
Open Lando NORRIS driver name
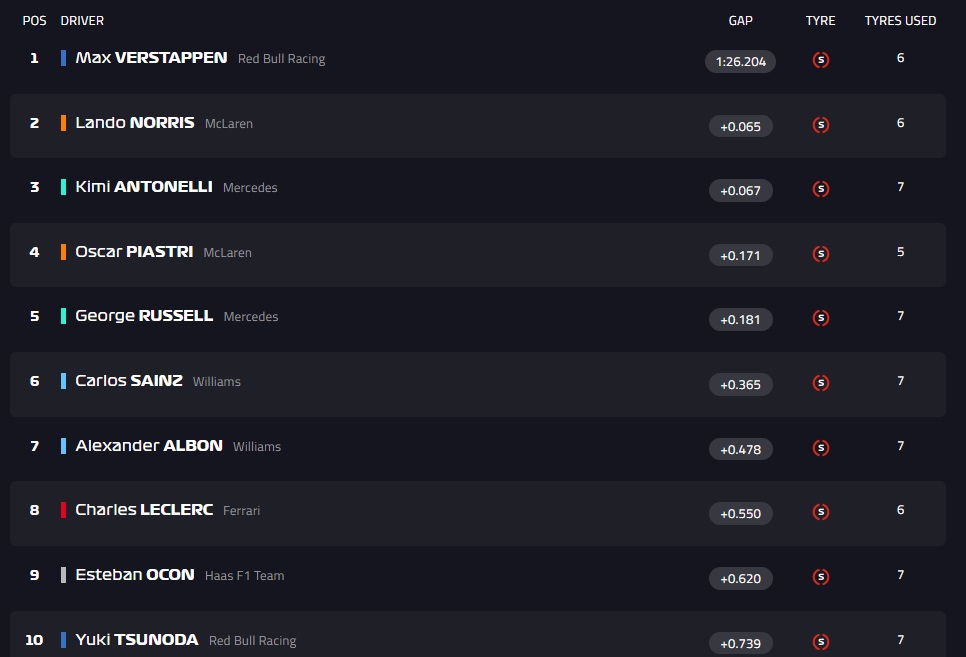click(x=135, y=123)
